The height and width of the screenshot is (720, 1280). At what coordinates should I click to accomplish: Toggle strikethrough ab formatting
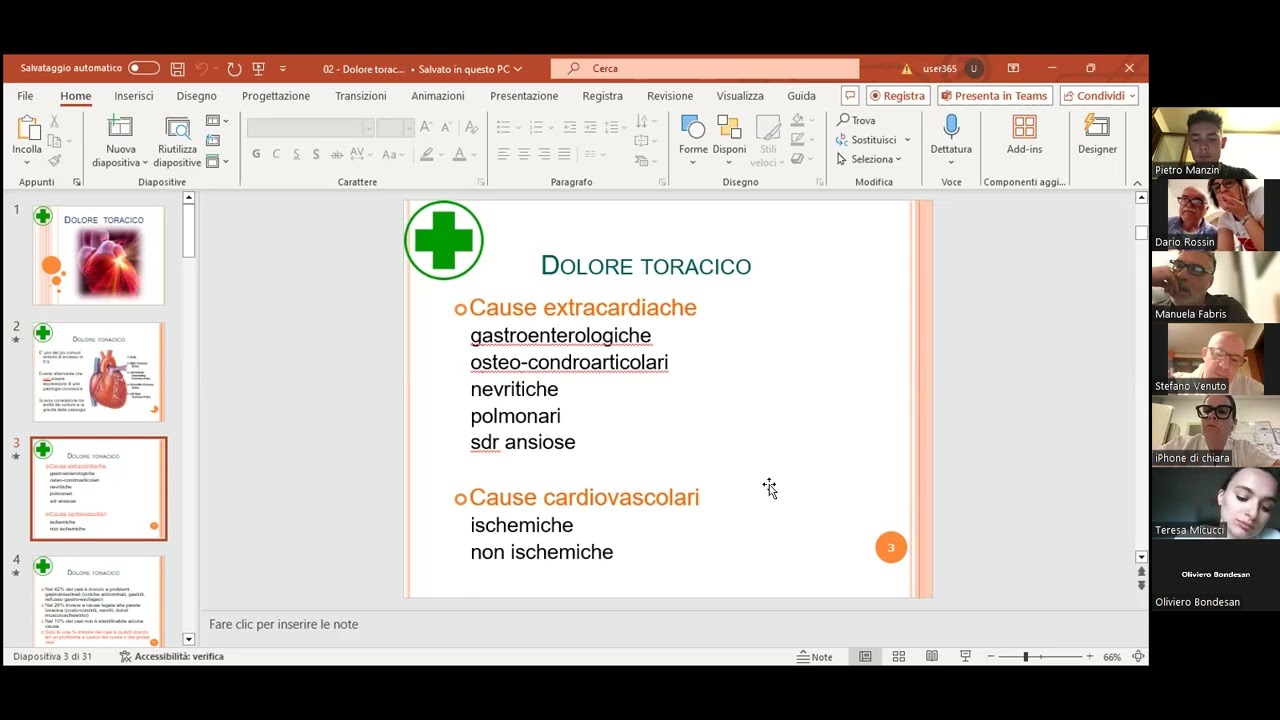click(x=337, y=154)
